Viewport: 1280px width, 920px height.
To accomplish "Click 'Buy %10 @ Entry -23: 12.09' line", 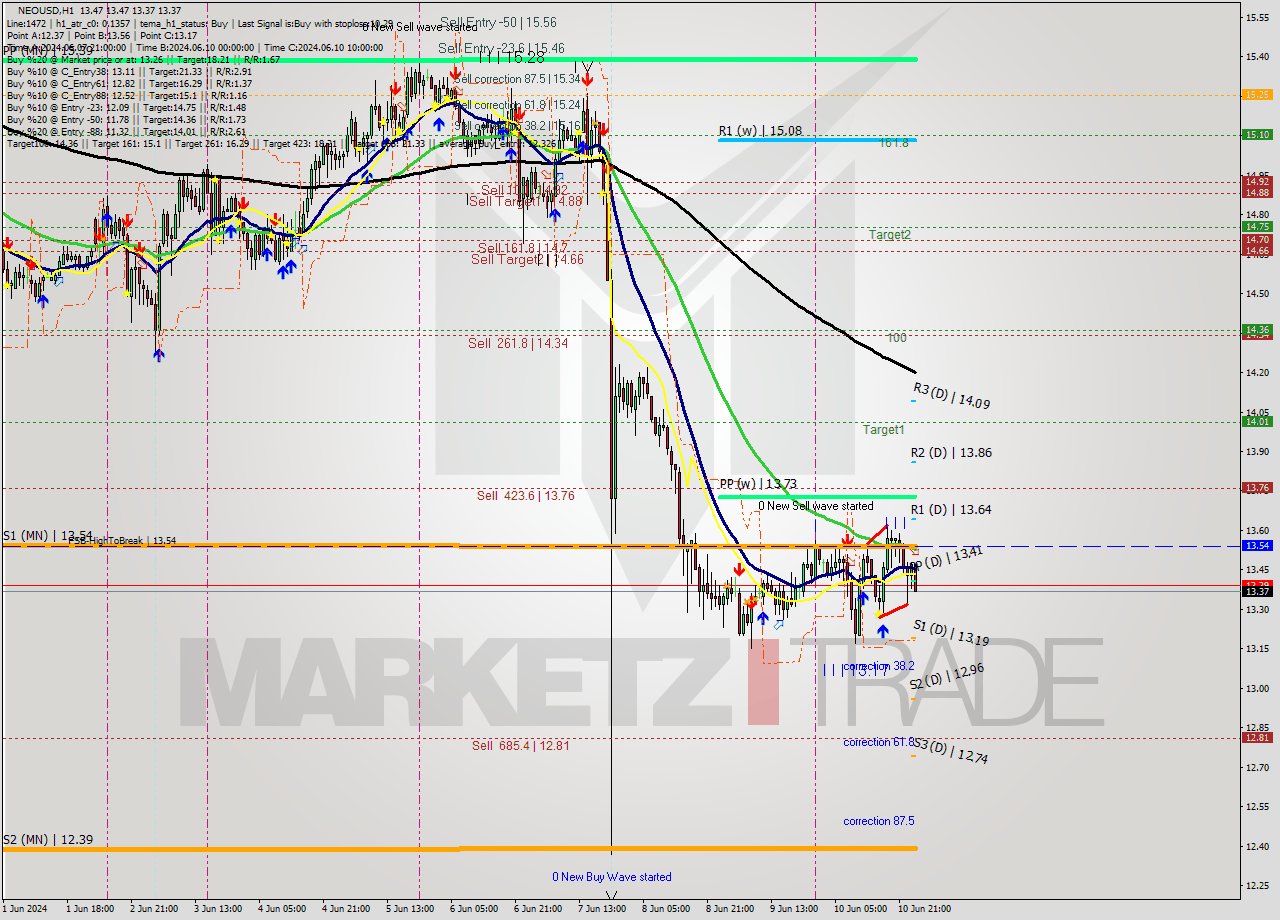I will click(x=126, y=108).
